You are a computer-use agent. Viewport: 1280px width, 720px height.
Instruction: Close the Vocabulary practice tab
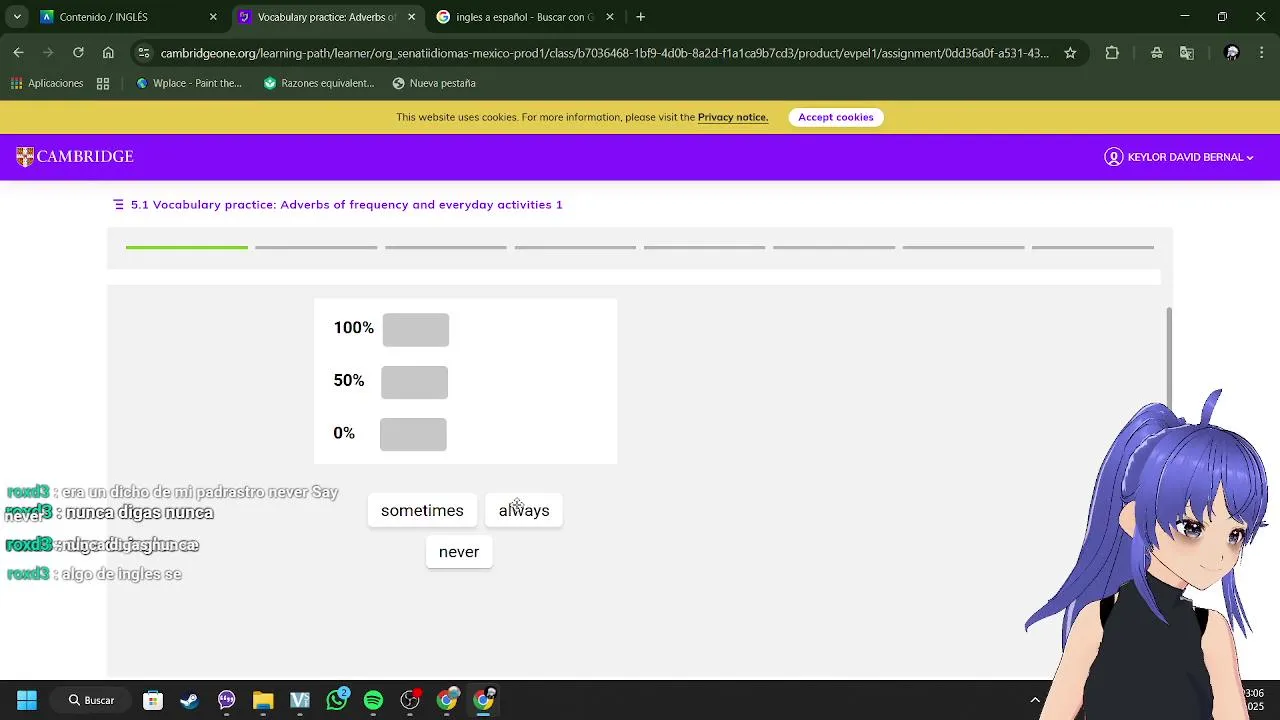[x=411, y=17]
